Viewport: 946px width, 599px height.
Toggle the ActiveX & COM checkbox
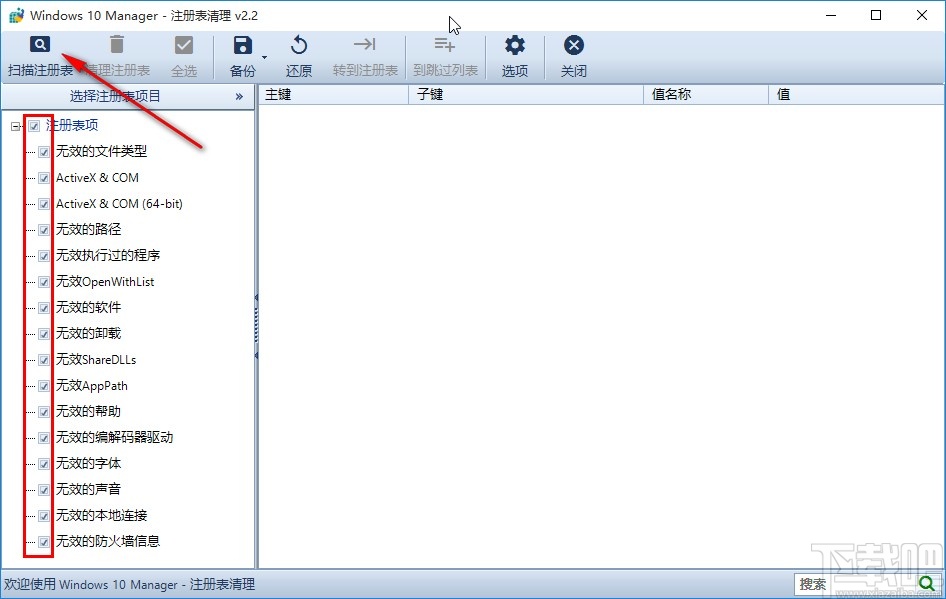tap(43, 177)
